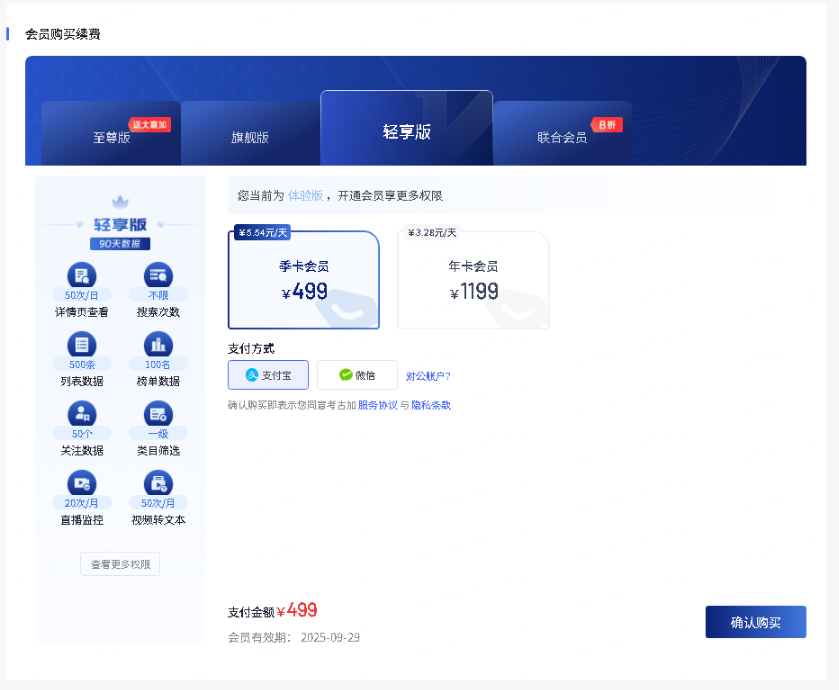Choose 支付宝 as payment method
Viewport: 839px width, 690px height.
tap(268, 375)
